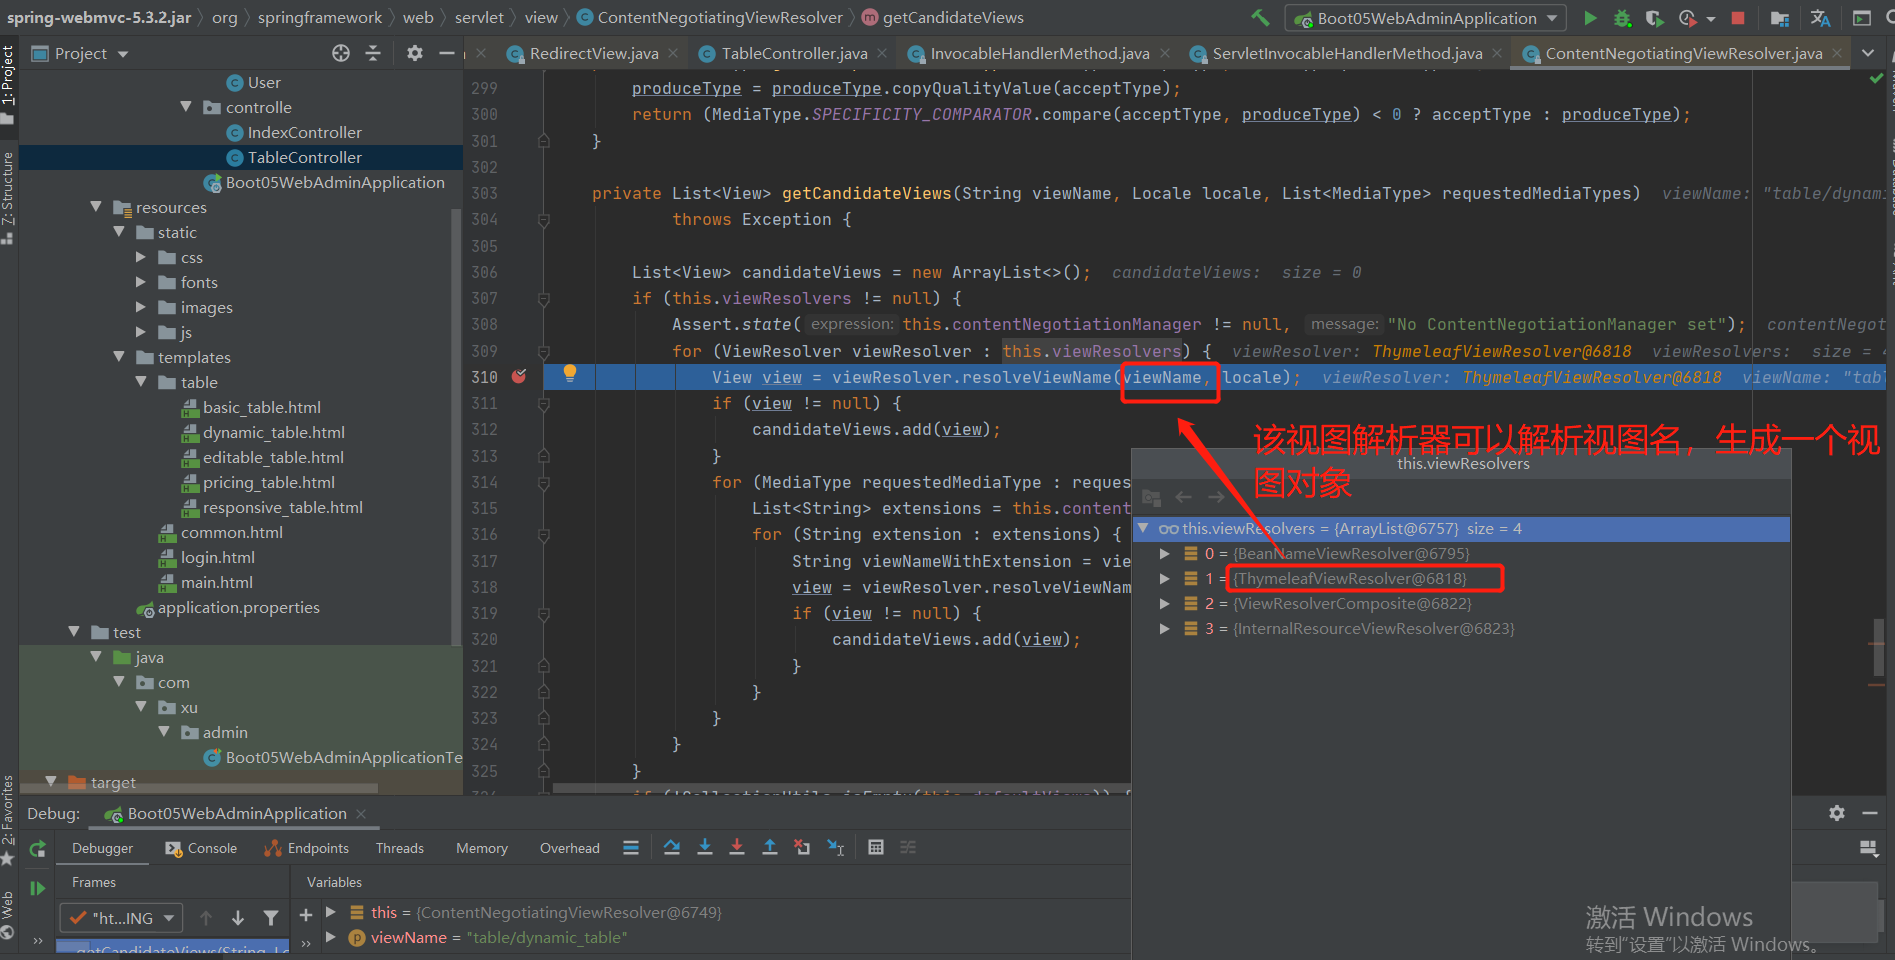Click the profiler run icon
The image size is (1895, 960).
click(1688, 18)
